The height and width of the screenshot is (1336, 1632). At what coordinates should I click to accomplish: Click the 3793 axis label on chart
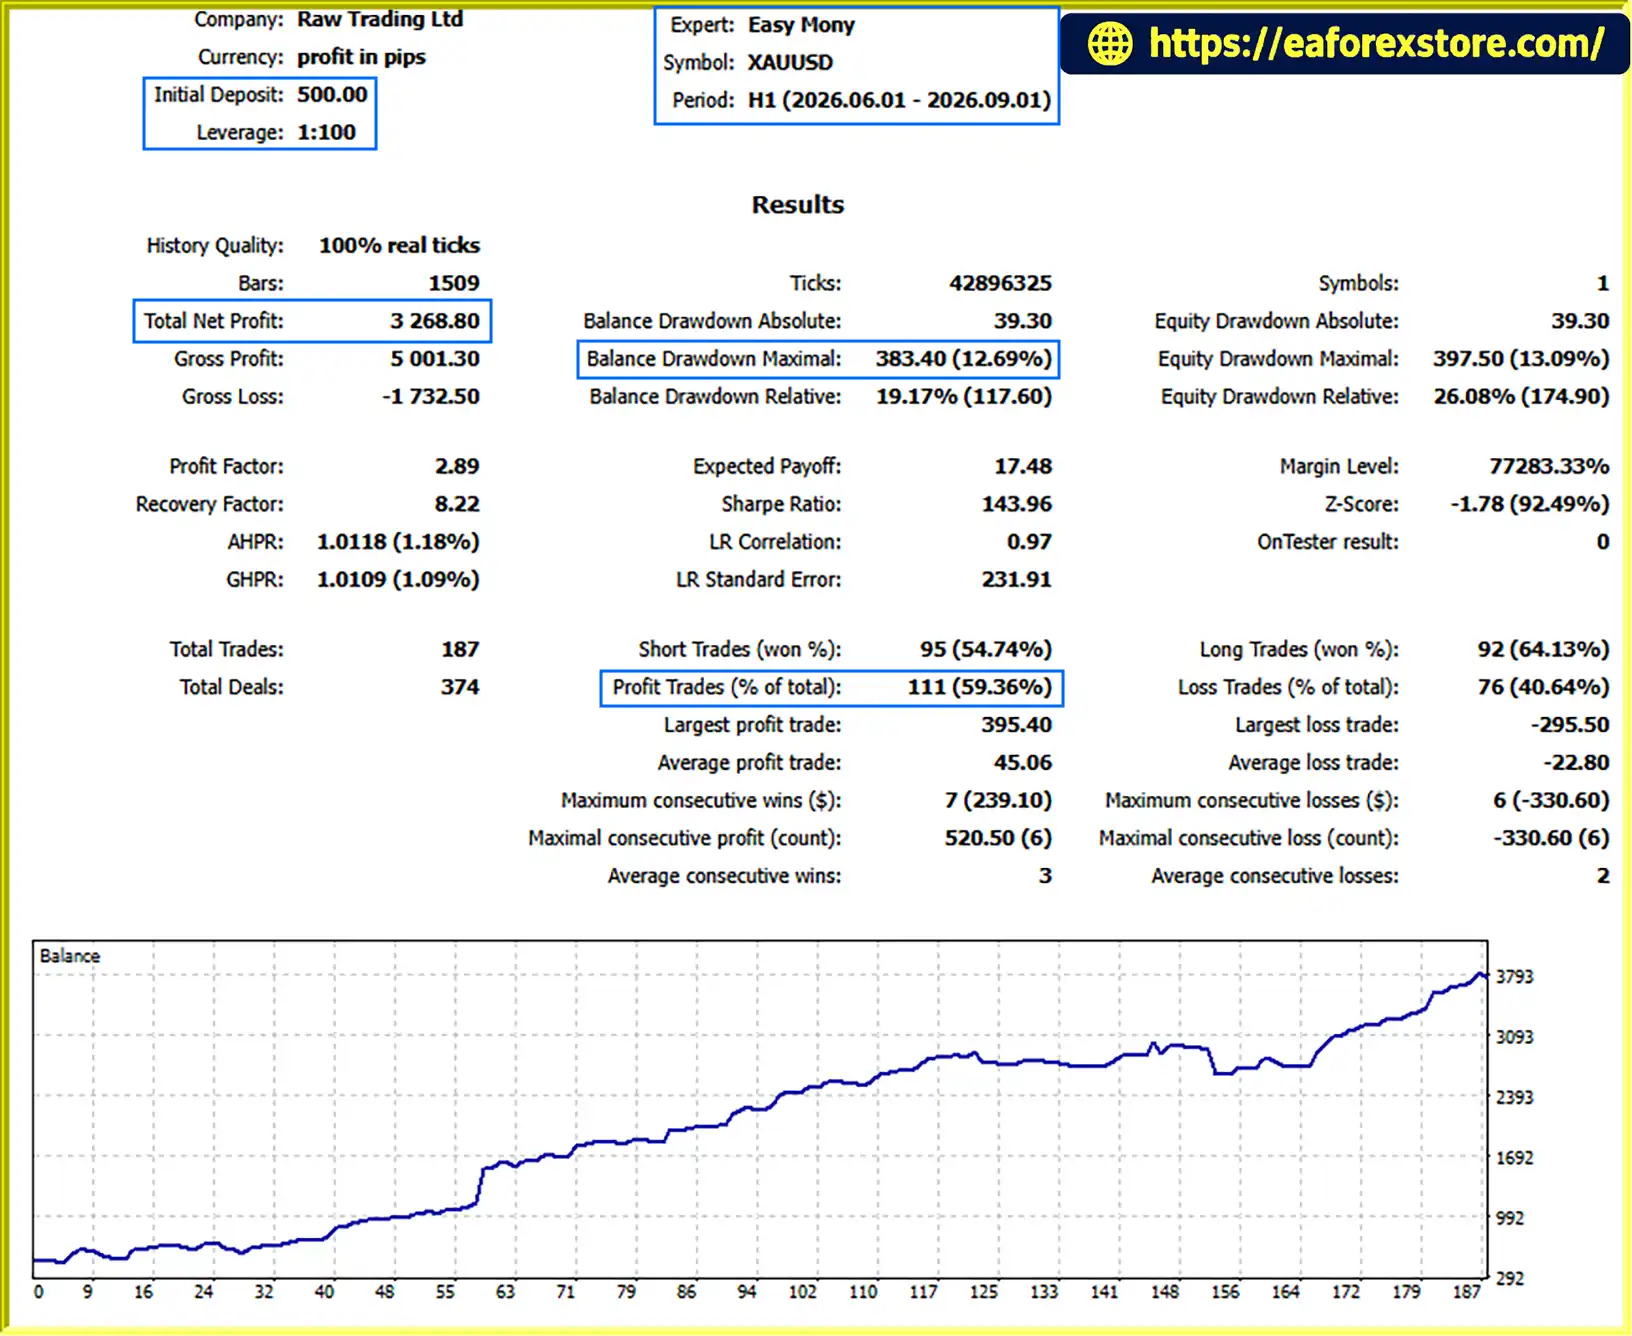1514,977
